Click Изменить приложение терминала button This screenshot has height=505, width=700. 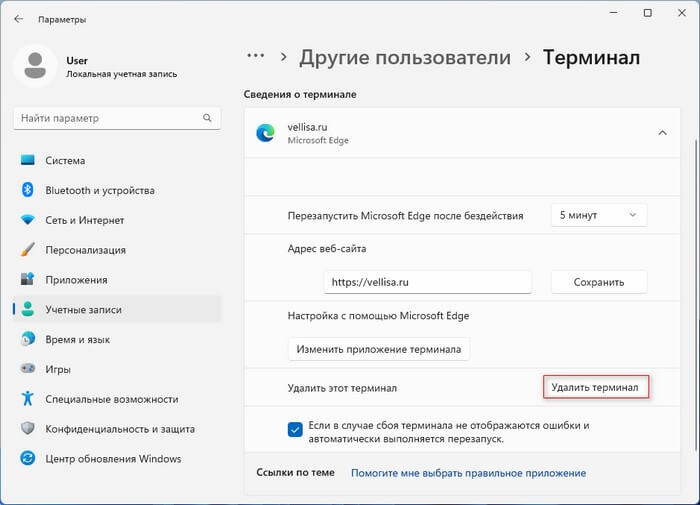pyautogui.click(x=379, y=349)
